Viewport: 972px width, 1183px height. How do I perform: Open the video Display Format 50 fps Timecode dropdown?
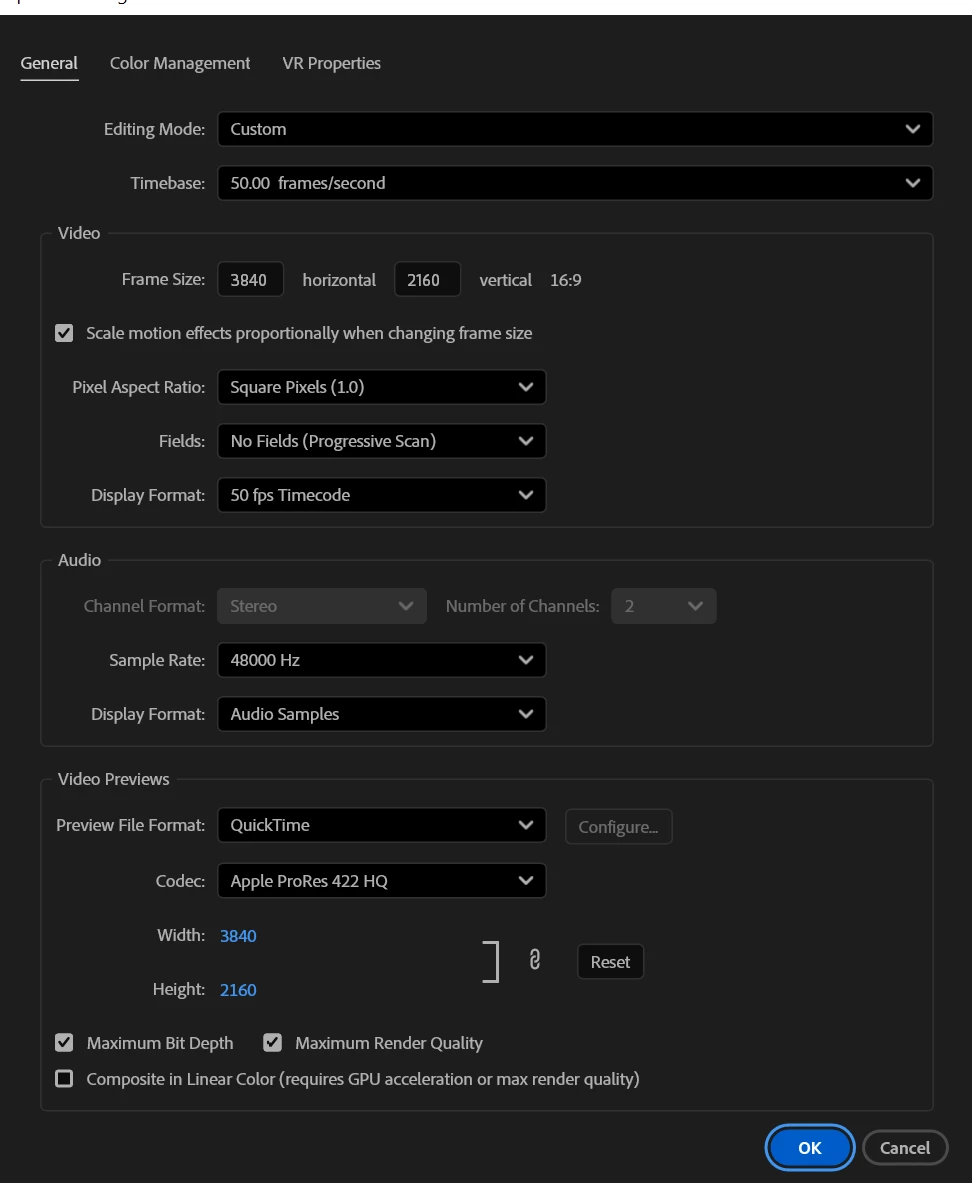(x=382, y=496)
